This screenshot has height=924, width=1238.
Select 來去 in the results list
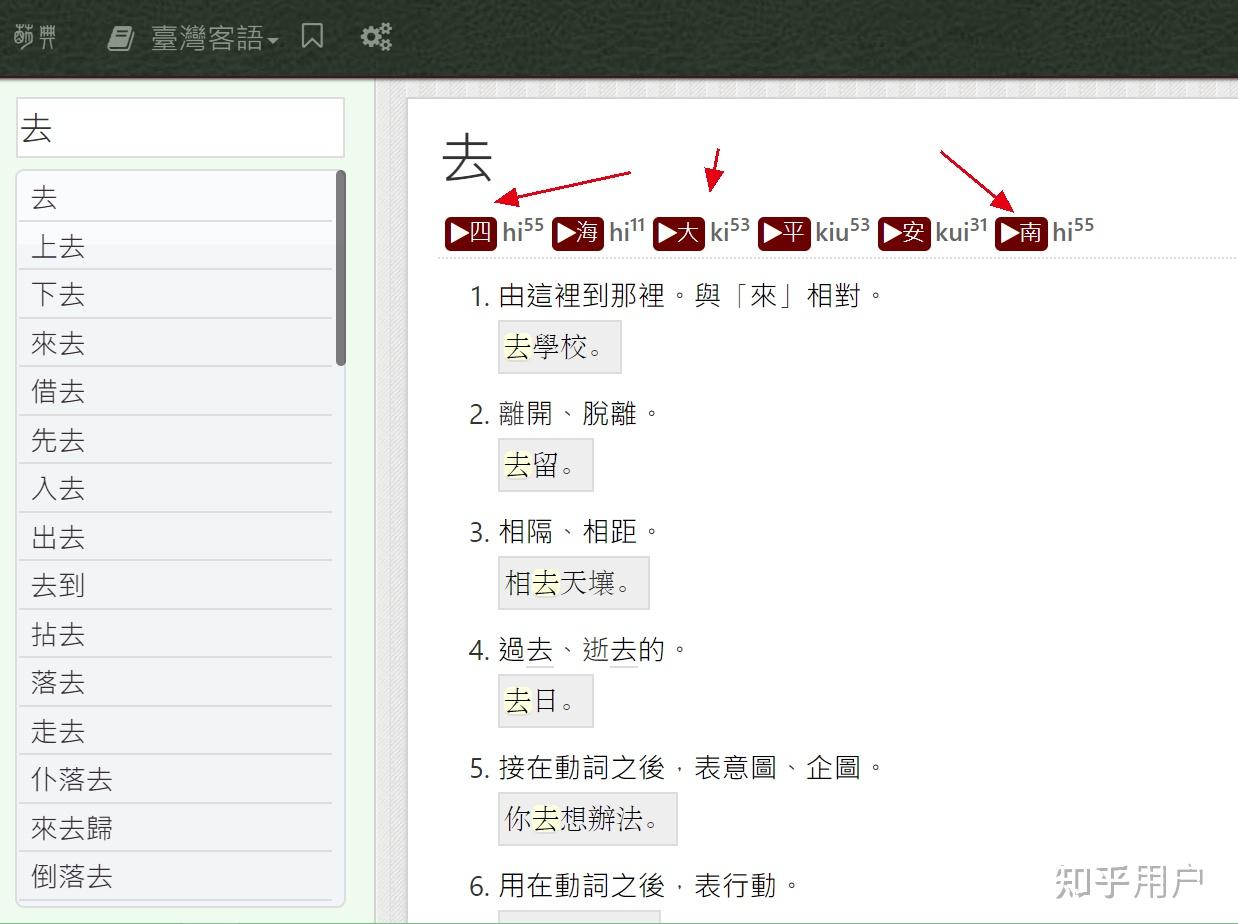point(175,343)
